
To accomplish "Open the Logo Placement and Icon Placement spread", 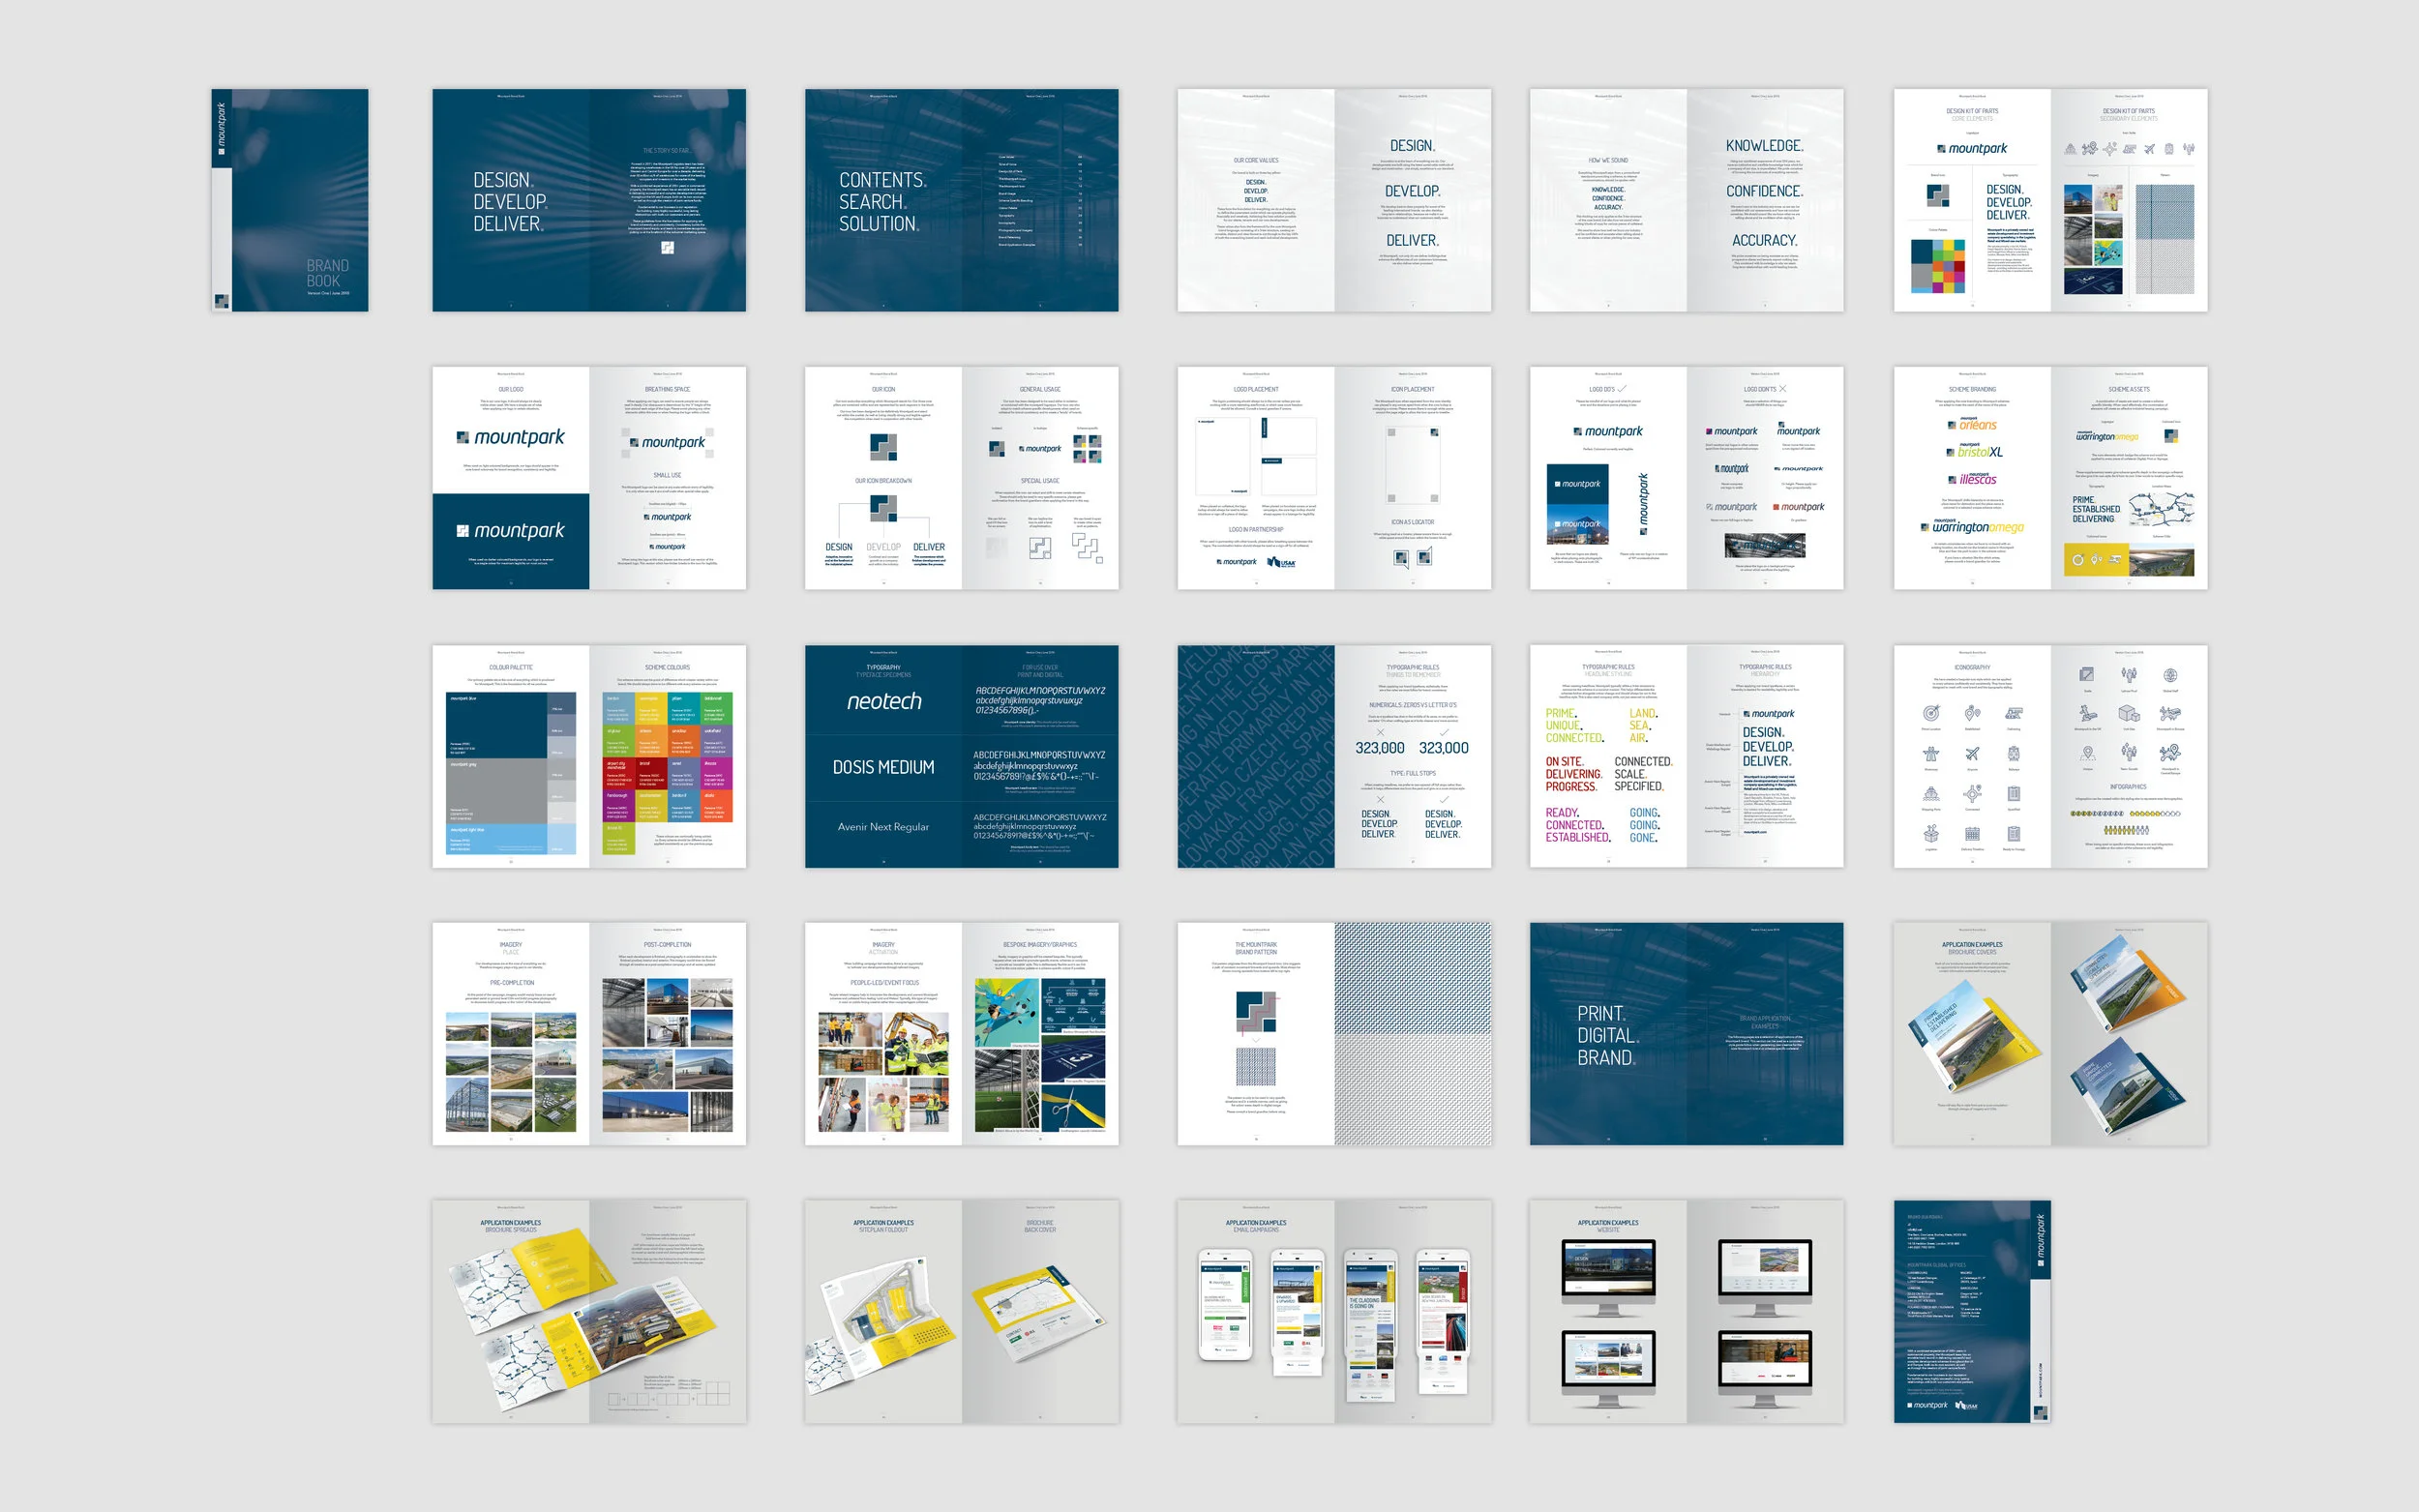I will 1334,478.
